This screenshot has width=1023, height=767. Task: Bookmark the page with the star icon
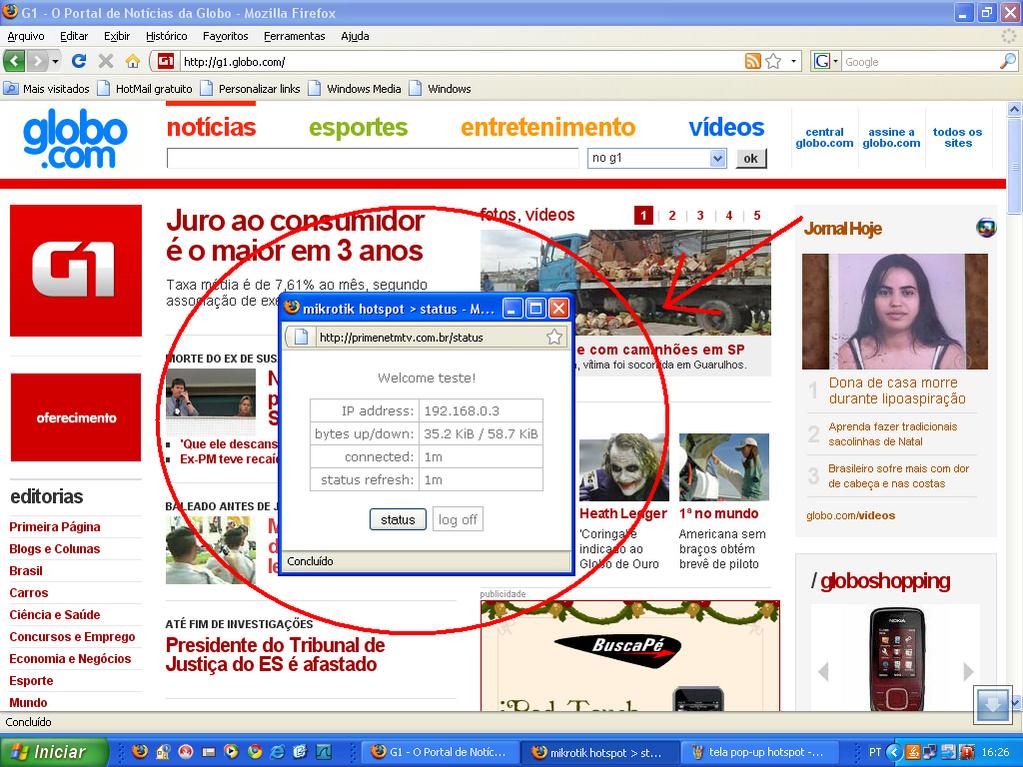(x=773, y=61)
